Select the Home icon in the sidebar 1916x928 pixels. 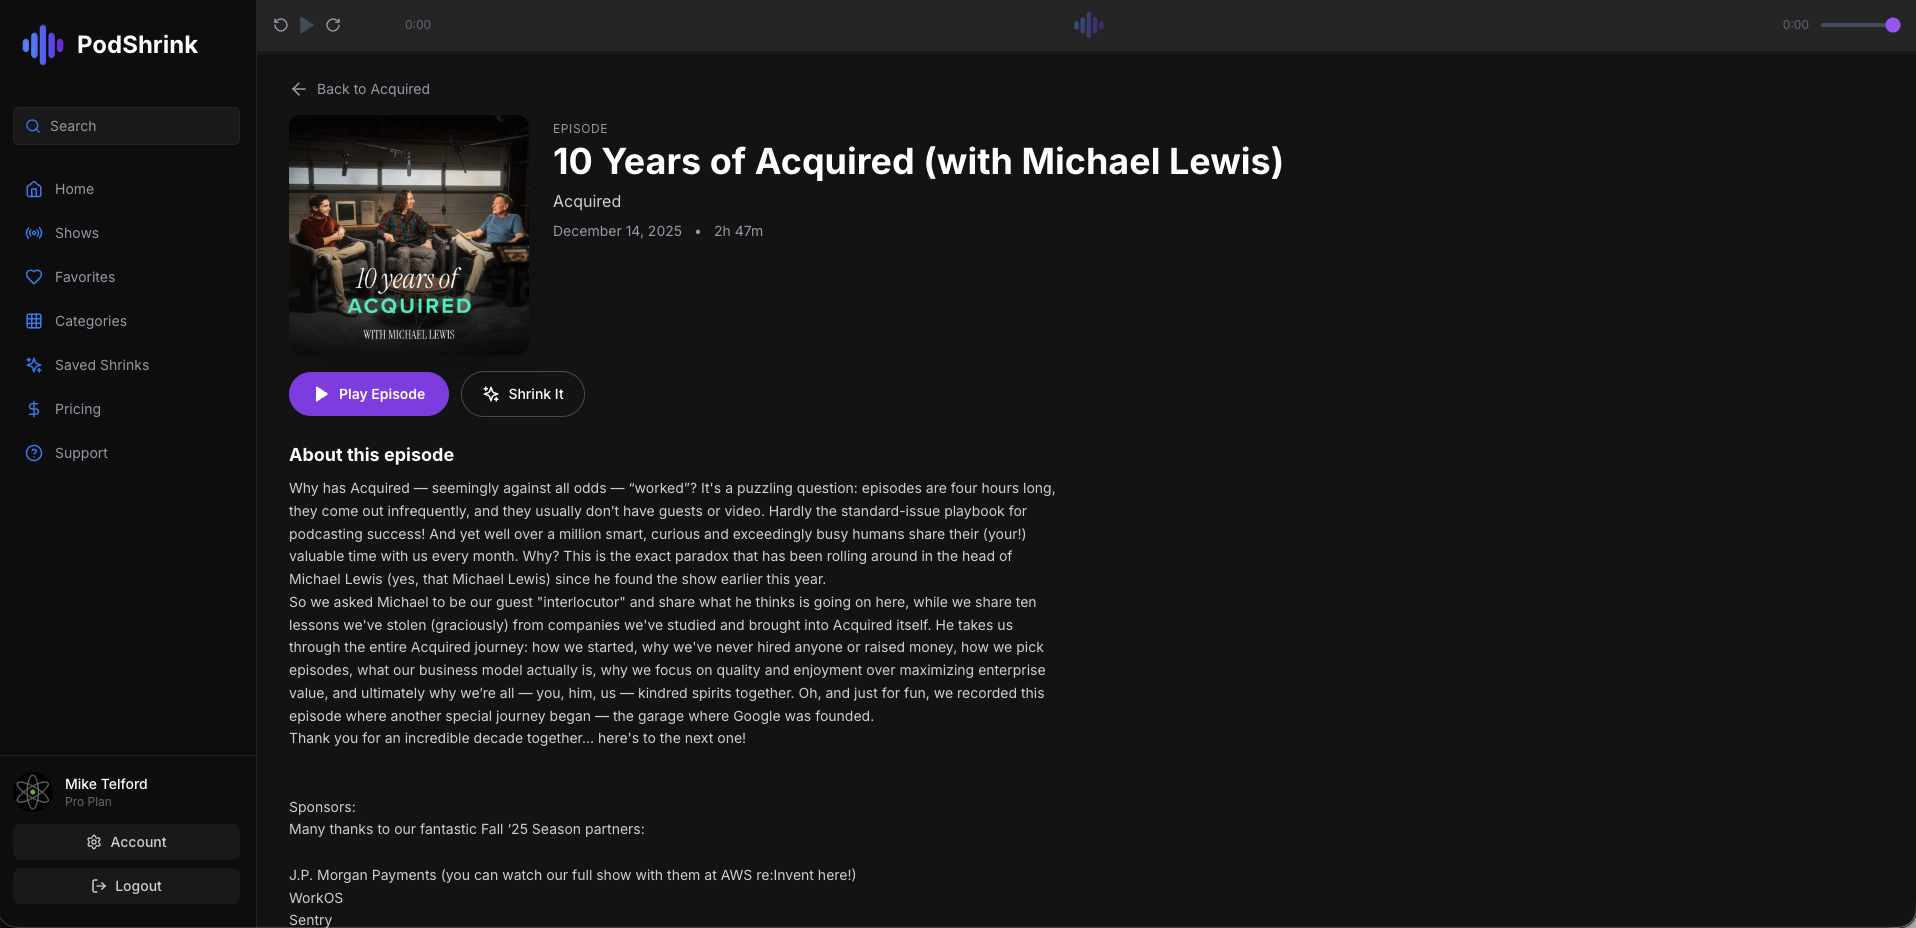pyautogui.click(x=33, y=189)
